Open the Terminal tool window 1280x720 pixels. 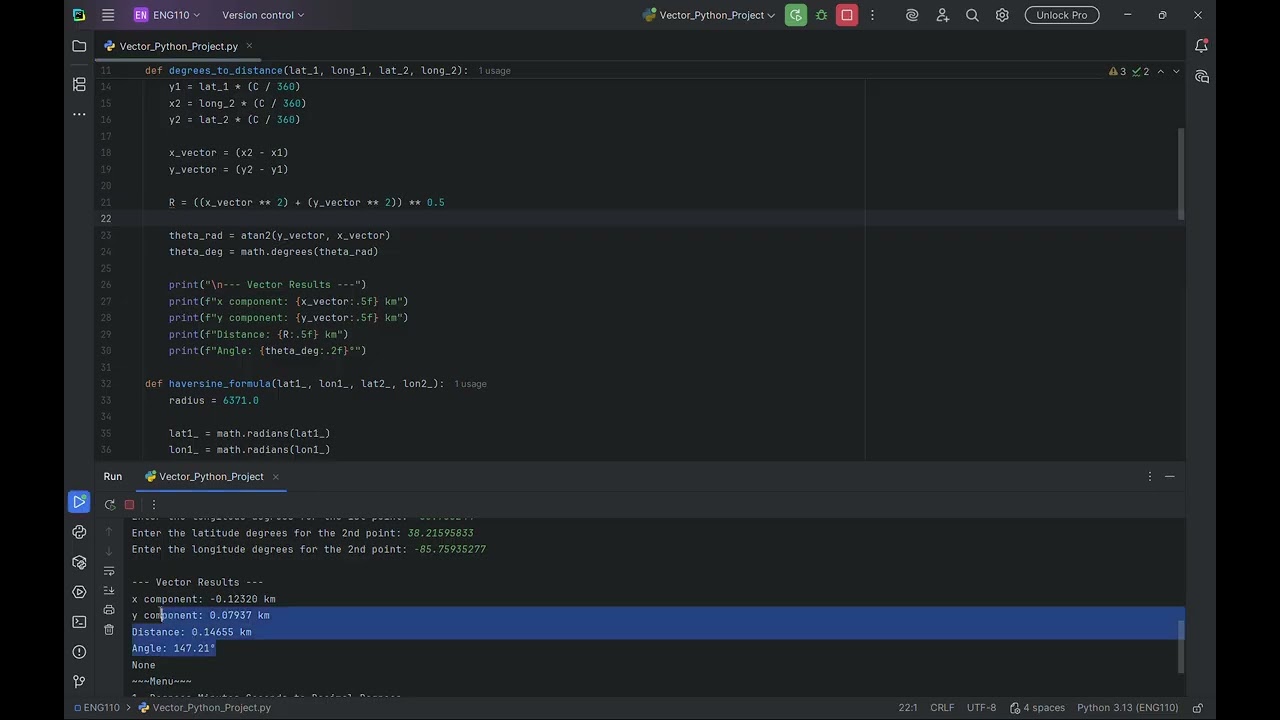[79, 622]
